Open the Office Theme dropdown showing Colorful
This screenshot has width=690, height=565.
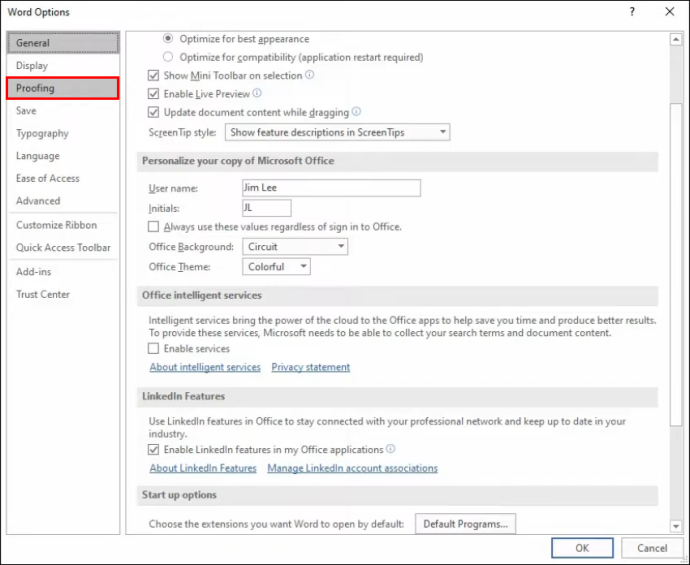[x=276, y=267]
